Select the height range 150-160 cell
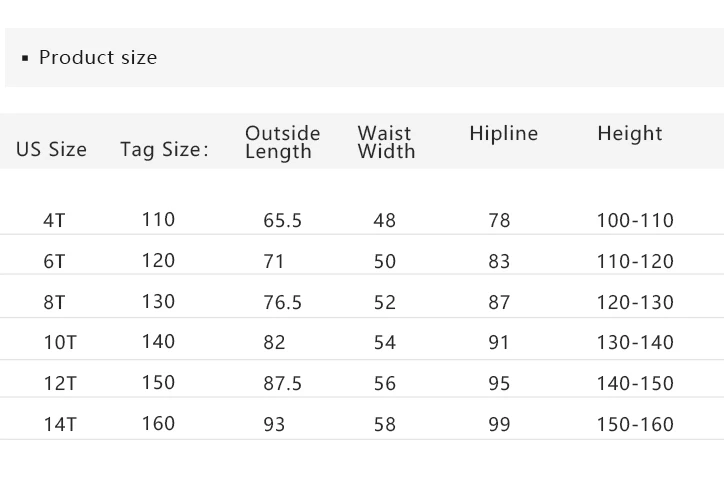This screenshot has height=496, width=724. pyautogui.click(x=635, y=425)
